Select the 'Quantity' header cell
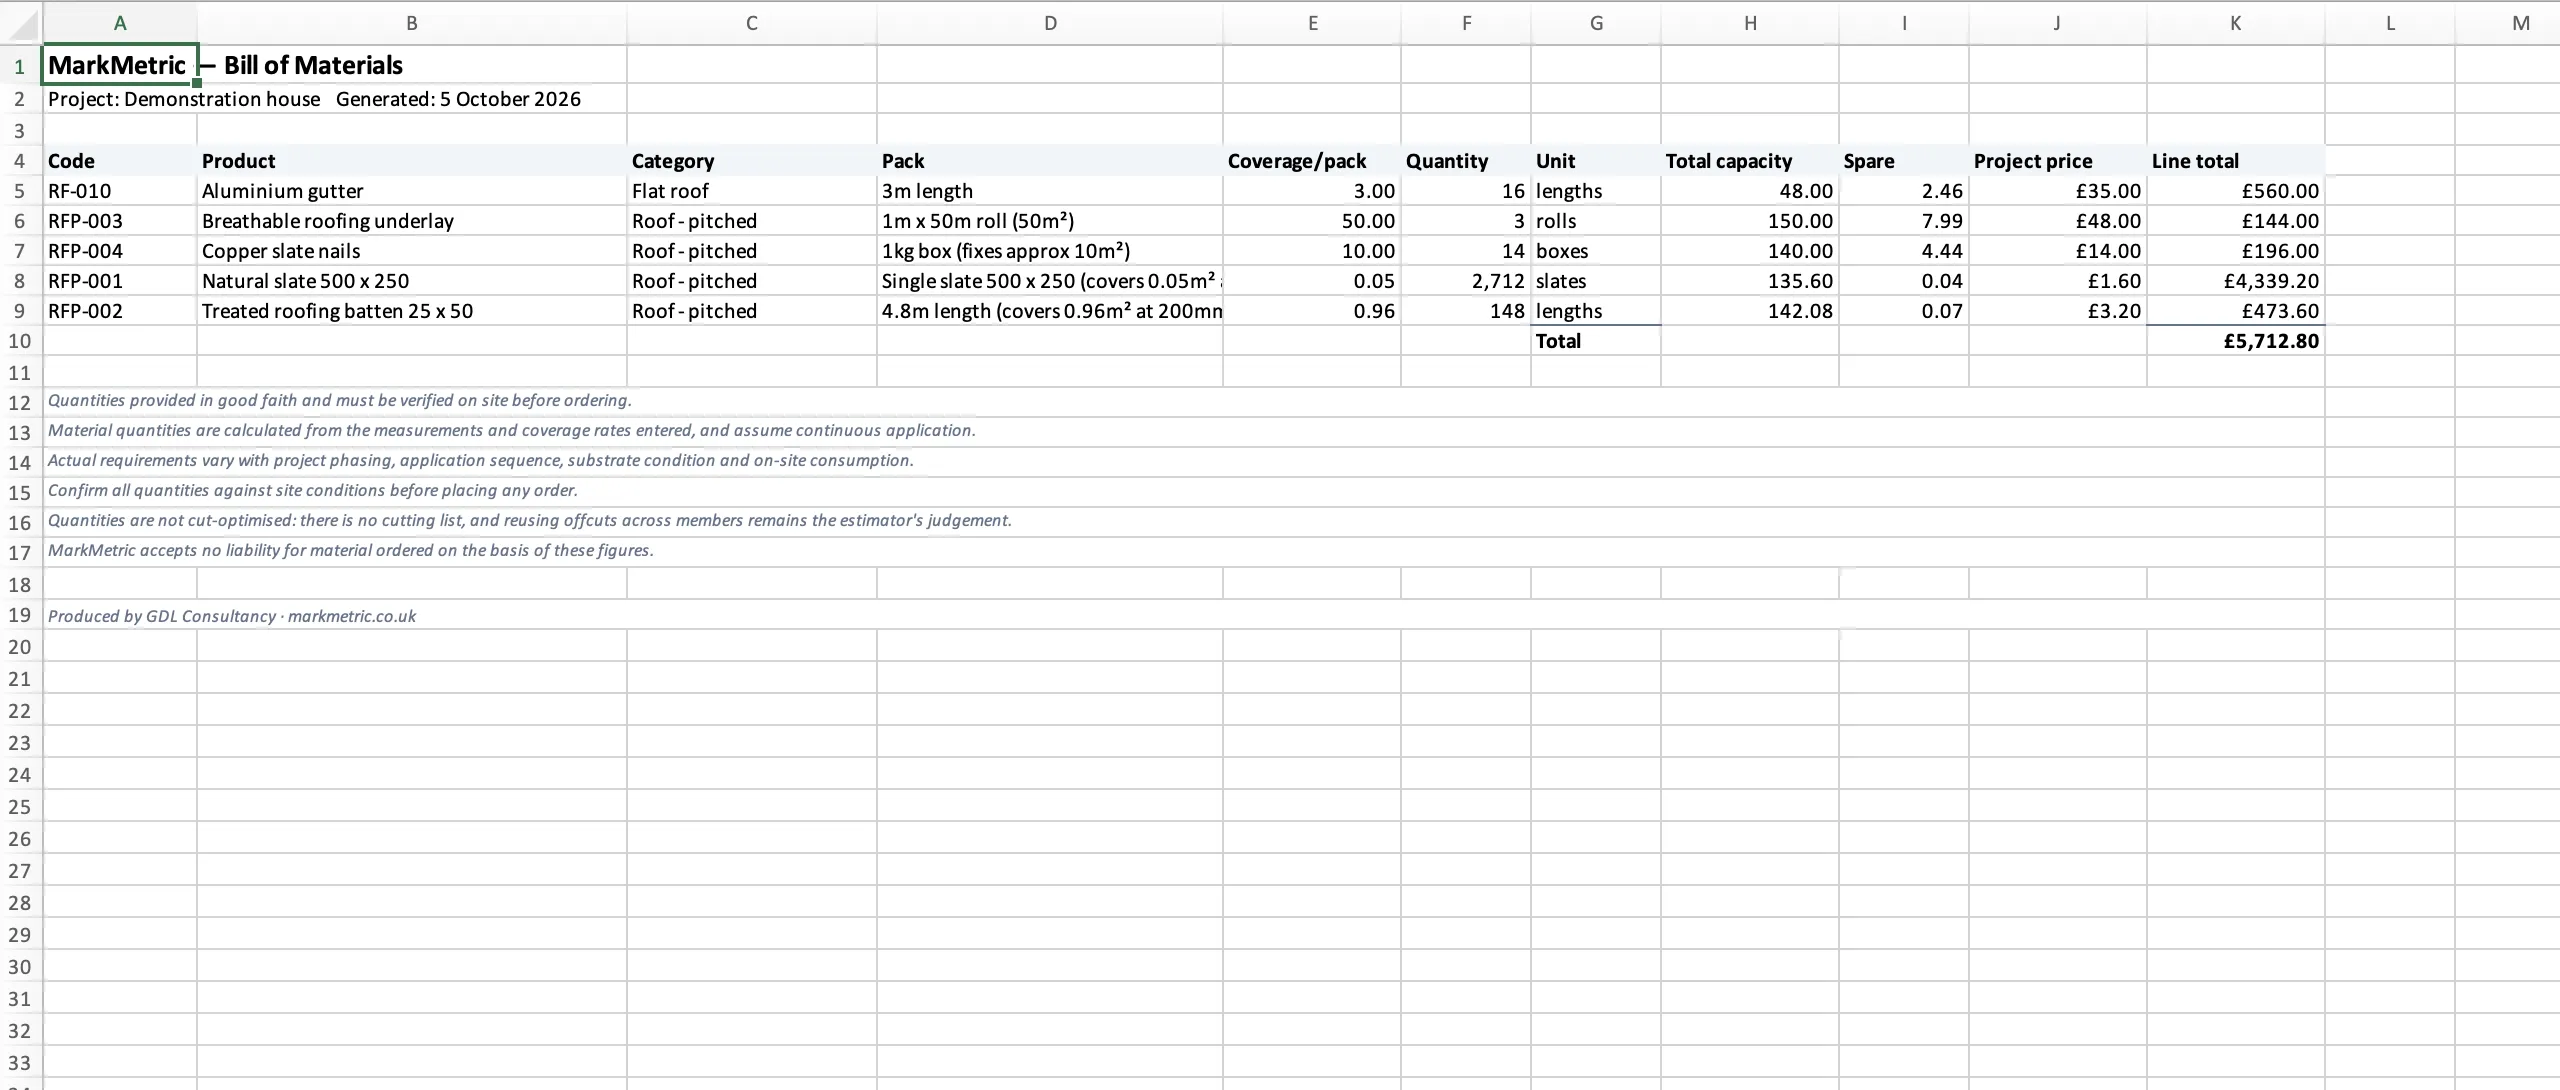2560x1090 pixels. [x=1466, y=161]
